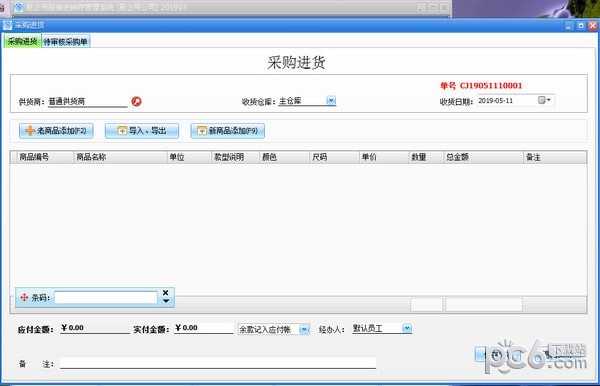This screenshot has height=386, width=600.
Task: Click the red move handle beside 条码
Action: click(24, 297)
